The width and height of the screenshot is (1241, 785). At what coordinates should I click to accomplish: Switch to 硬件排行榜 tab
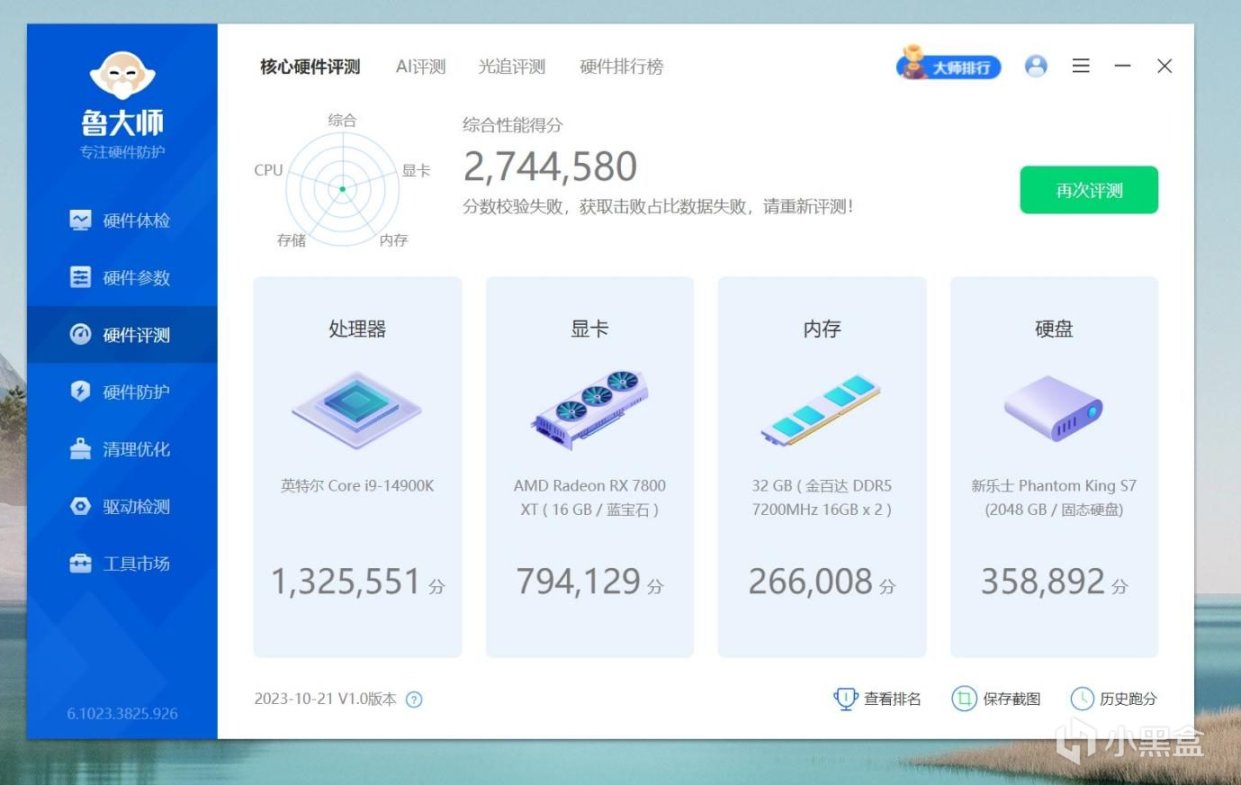(621, 67)
